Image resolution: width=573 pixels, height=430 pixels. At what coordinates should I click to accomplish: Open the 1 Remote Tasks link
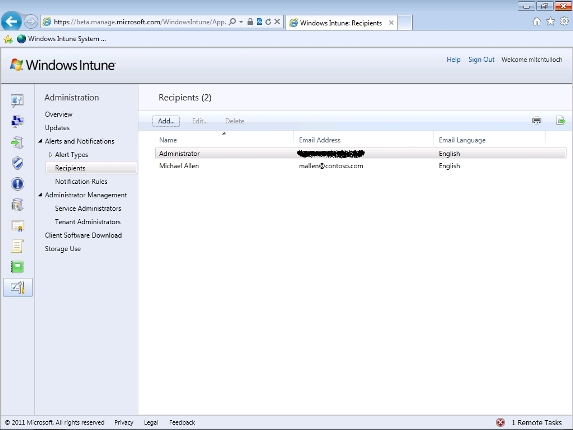536,423
